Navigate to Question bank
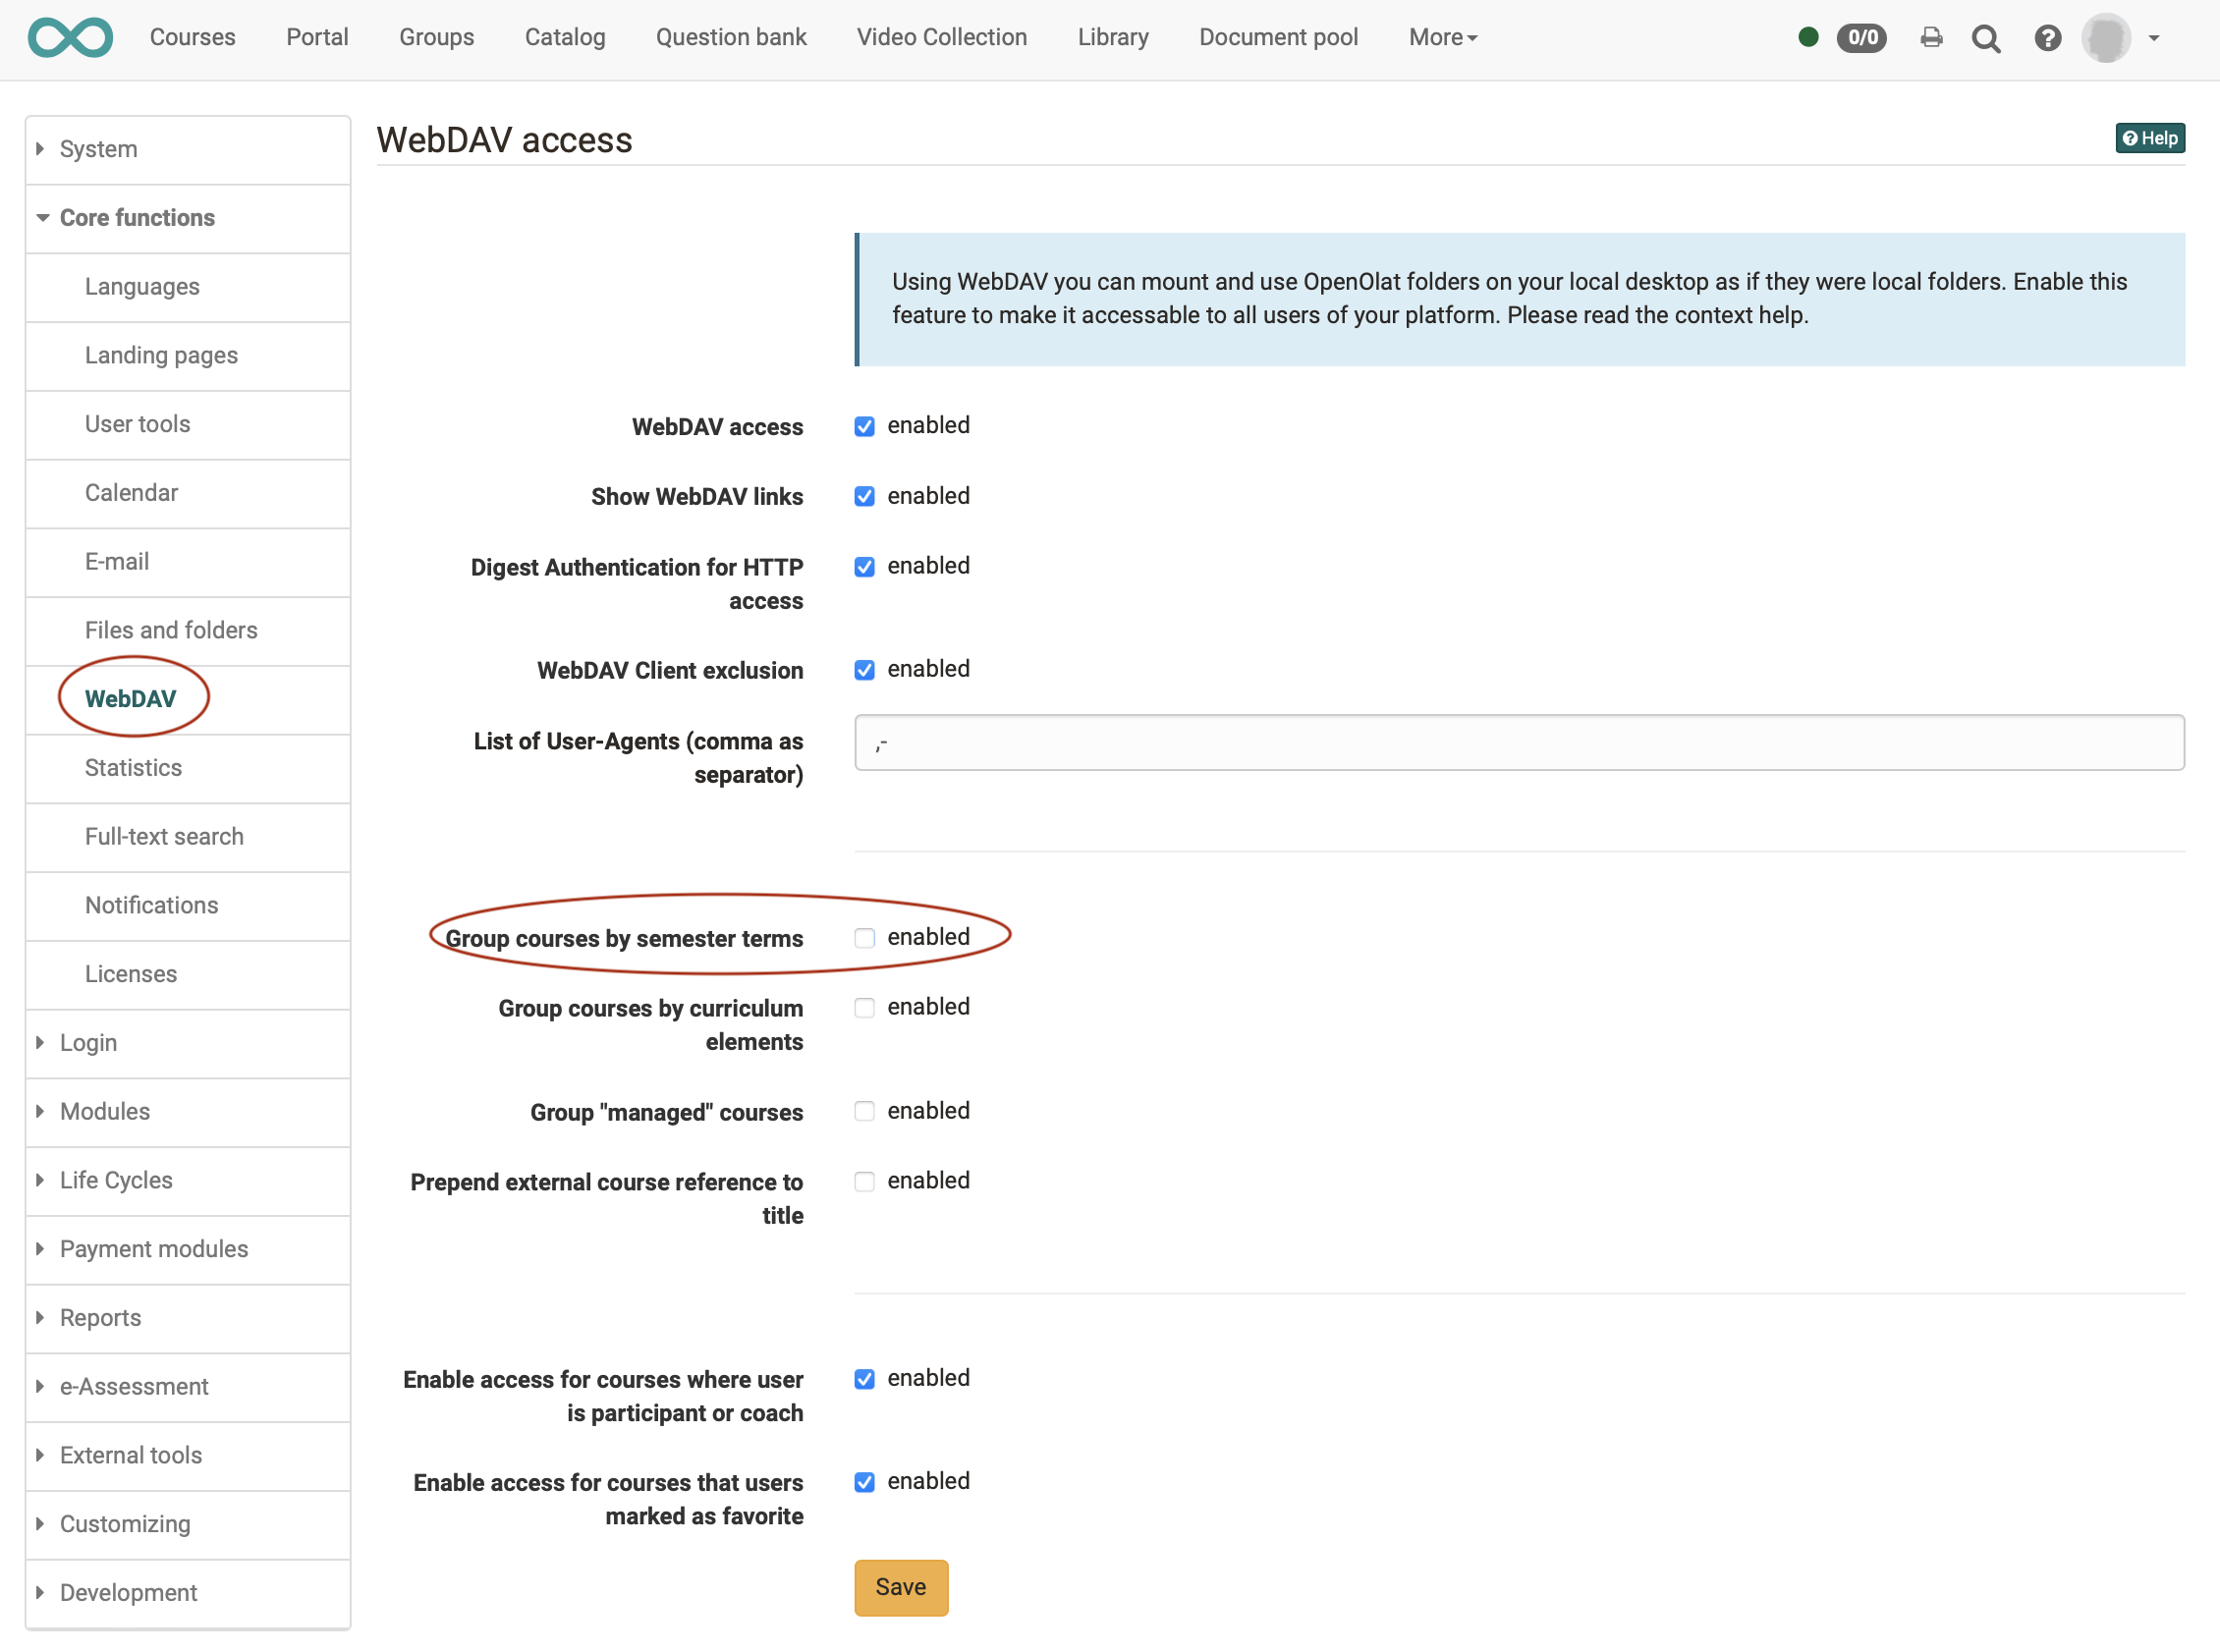The image size is (2220, 1652). [x=731, y=36]
